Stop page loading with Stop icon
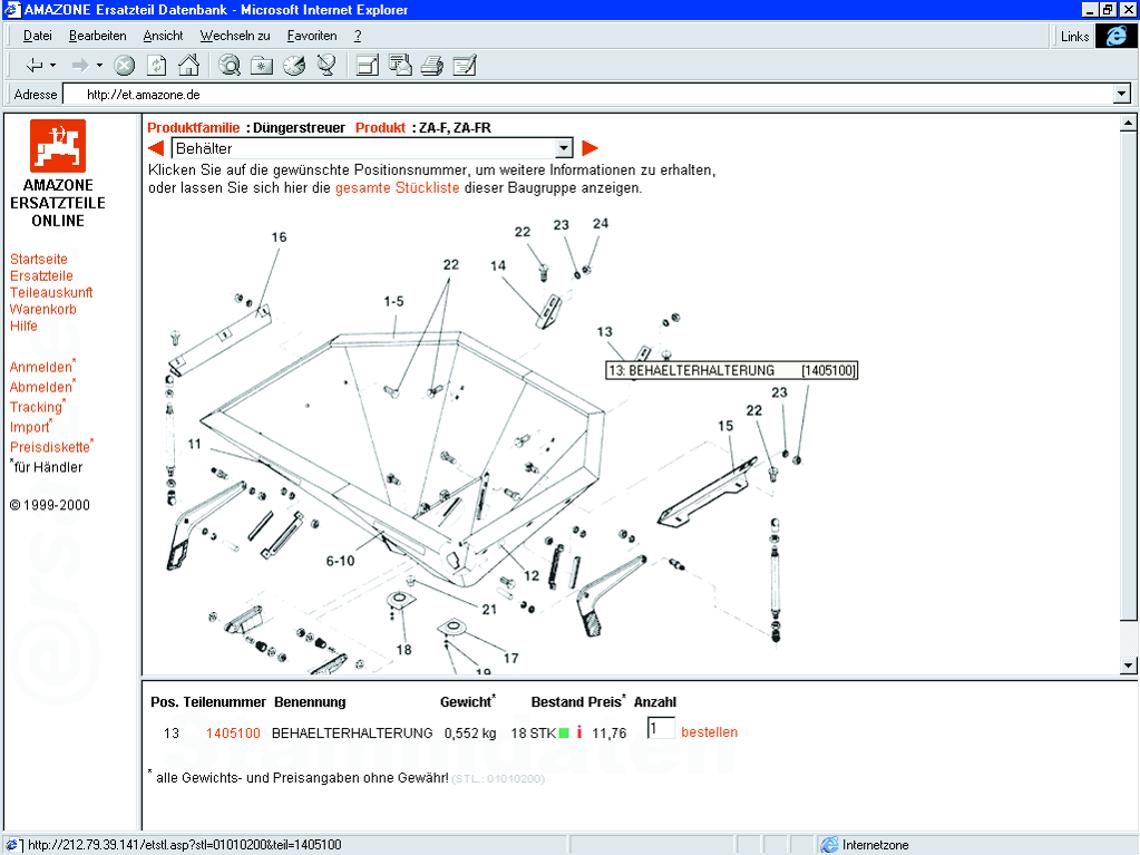Viewport: 1140px width, 855px height. (124, 65)
